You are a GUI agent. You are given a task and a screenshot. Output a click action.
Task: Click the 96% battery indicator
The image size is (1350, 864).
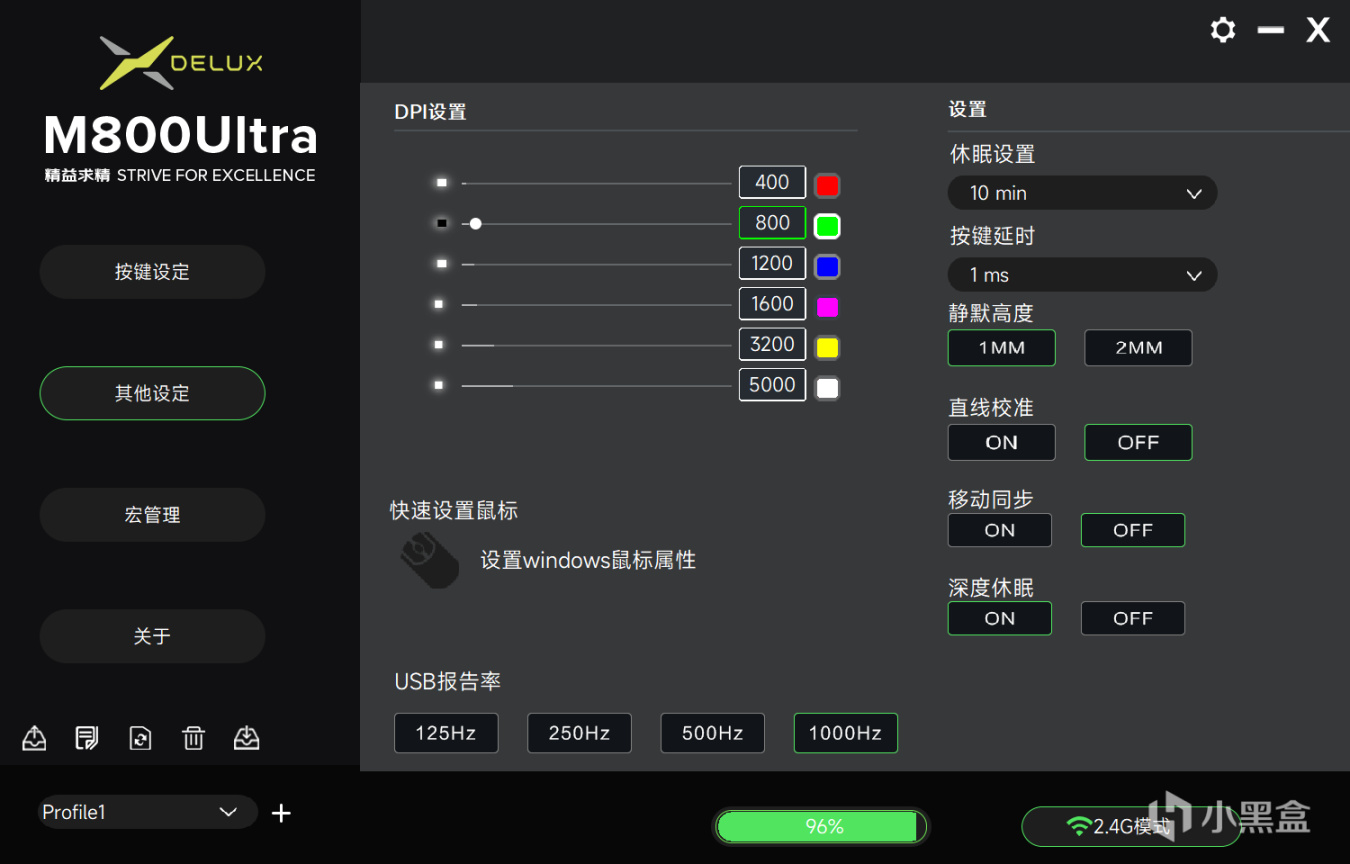(820, 827)
